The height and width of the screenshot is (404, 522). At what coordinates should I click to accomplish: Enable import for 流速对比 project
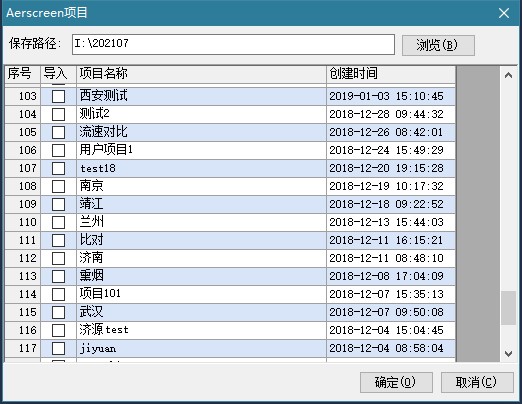coord(58,133)
